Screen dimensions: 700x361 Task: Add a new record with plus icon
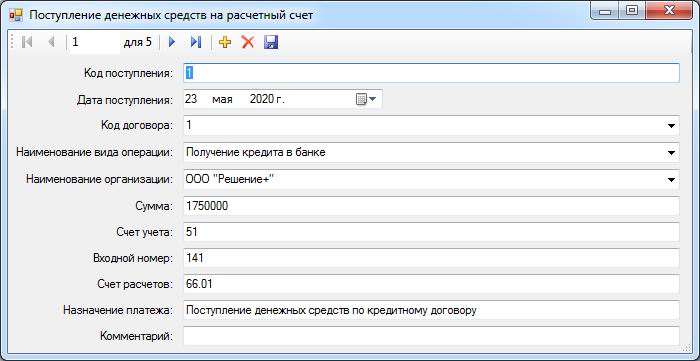point(225,42)
